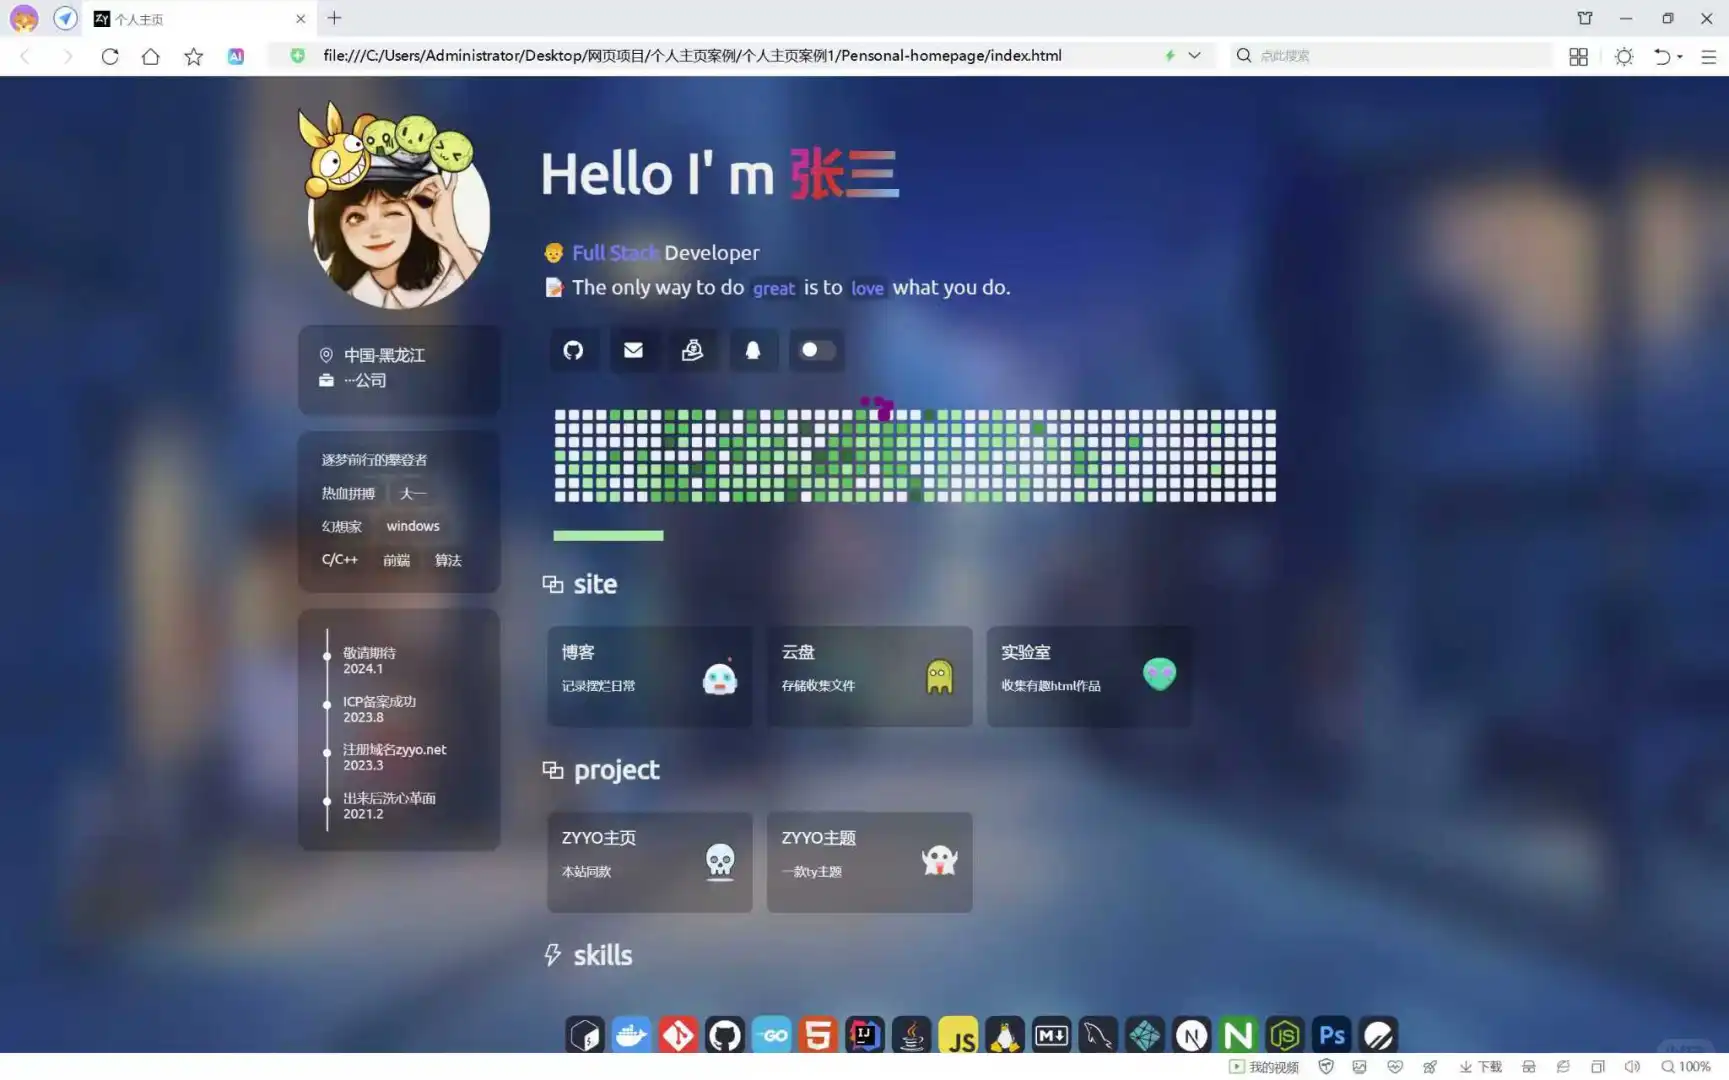
Task: Click the 敬请期待 2024.1 timeline entry
Action: coord(369,661)
